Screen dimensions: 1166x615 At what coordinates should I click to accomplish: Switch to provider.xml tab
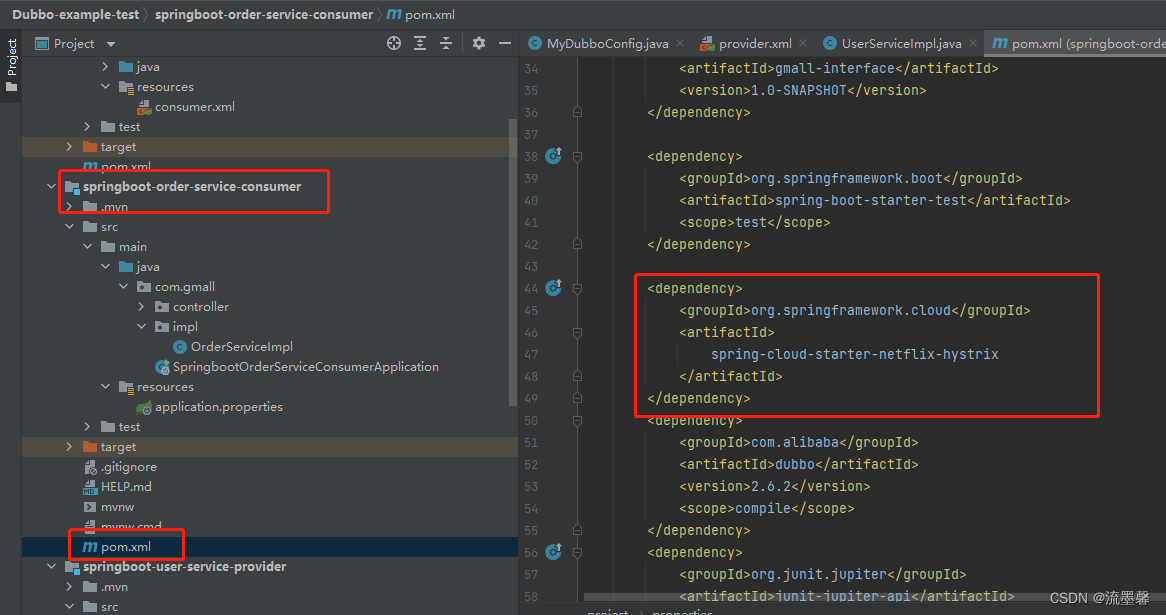(755, 44)
